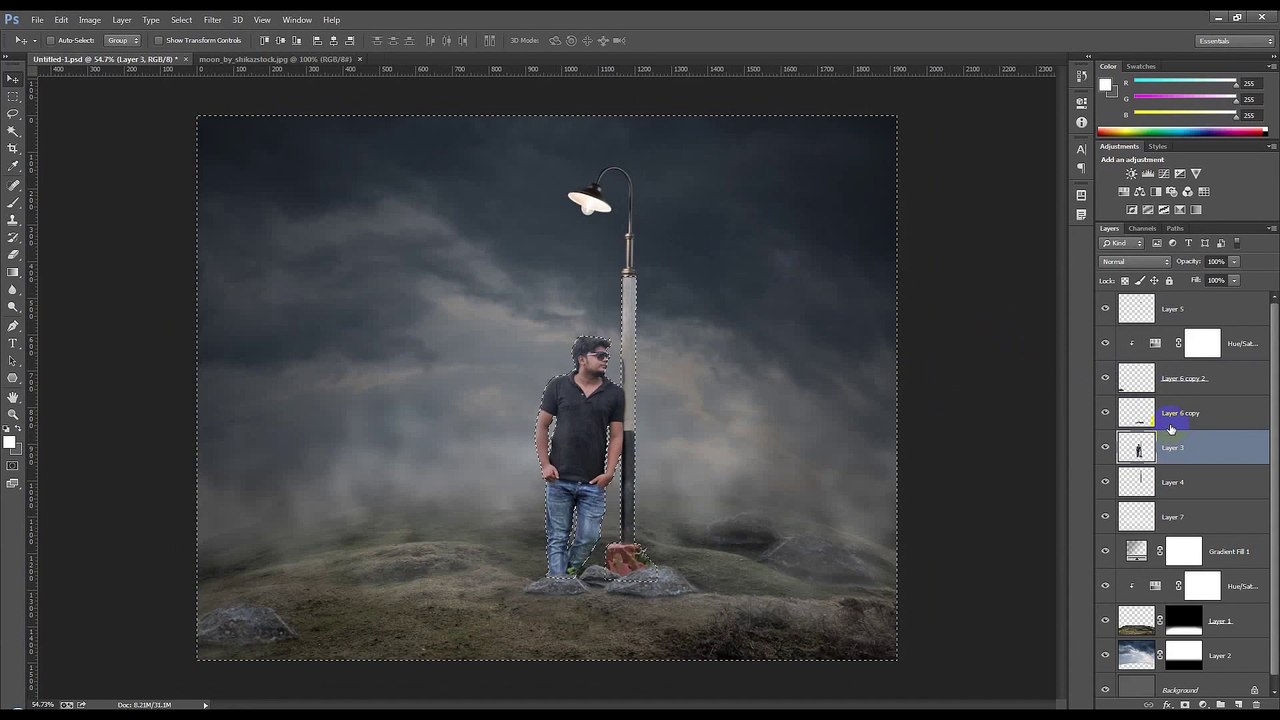Select the Lasso tool

point(12,114)
